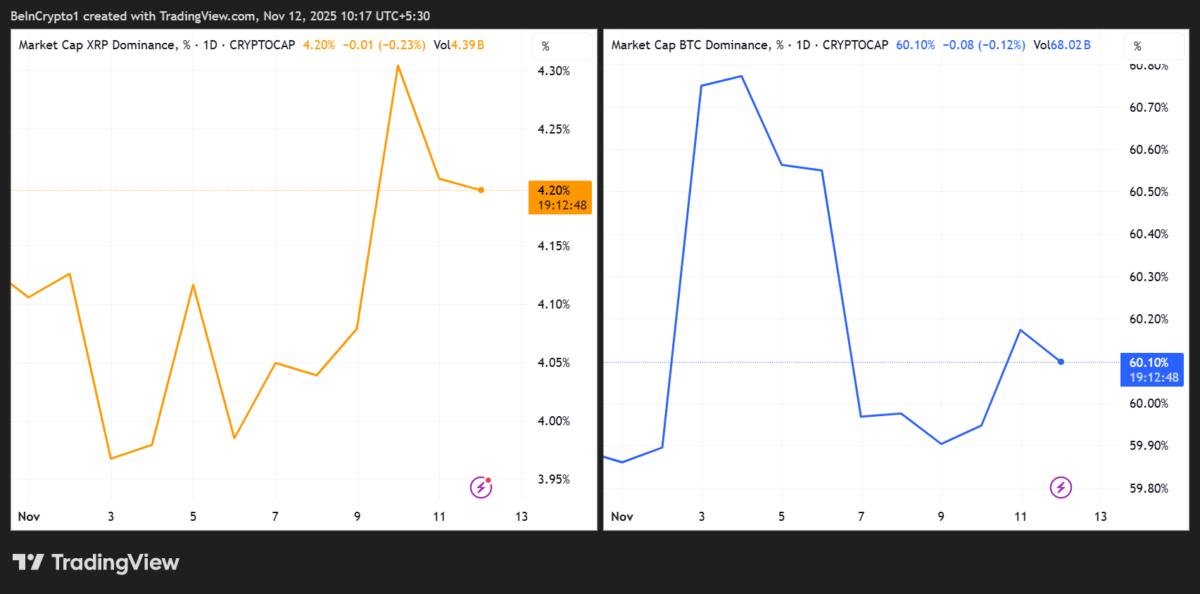The image size is (1200, 594).
Task: Toggle the percentage scale on the XRP price axis
Action: (x=545, y=44)
